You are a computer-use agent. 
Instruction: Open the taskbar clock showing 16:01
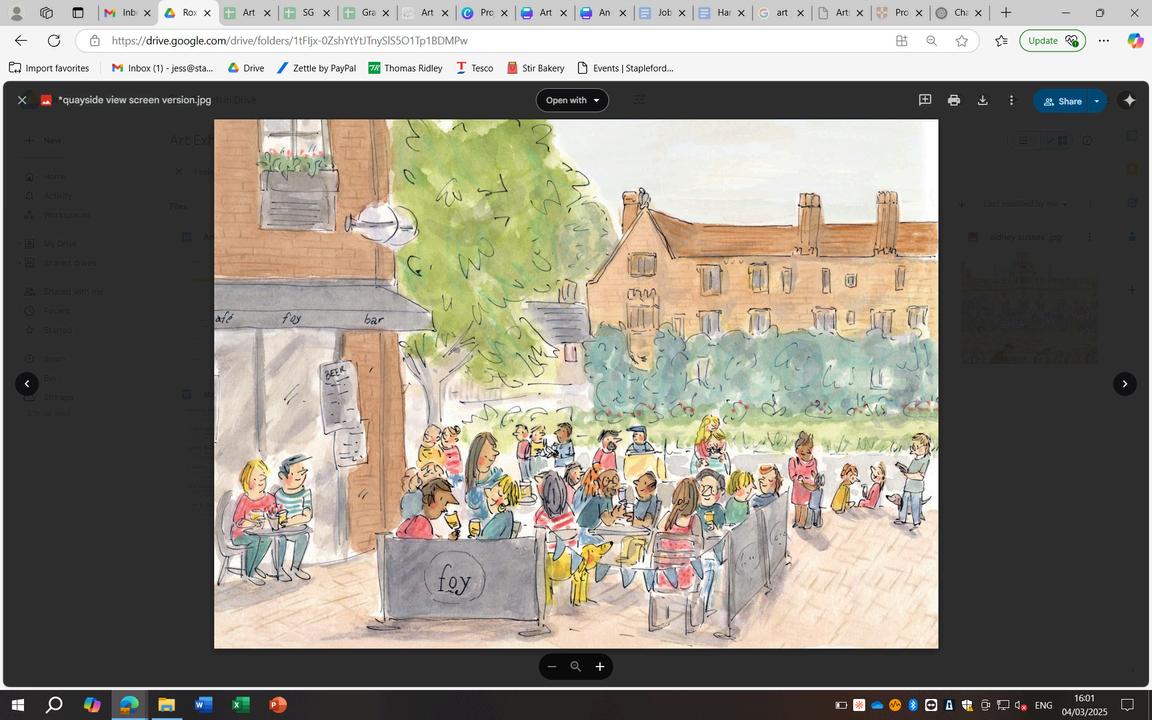[1084, 705]
